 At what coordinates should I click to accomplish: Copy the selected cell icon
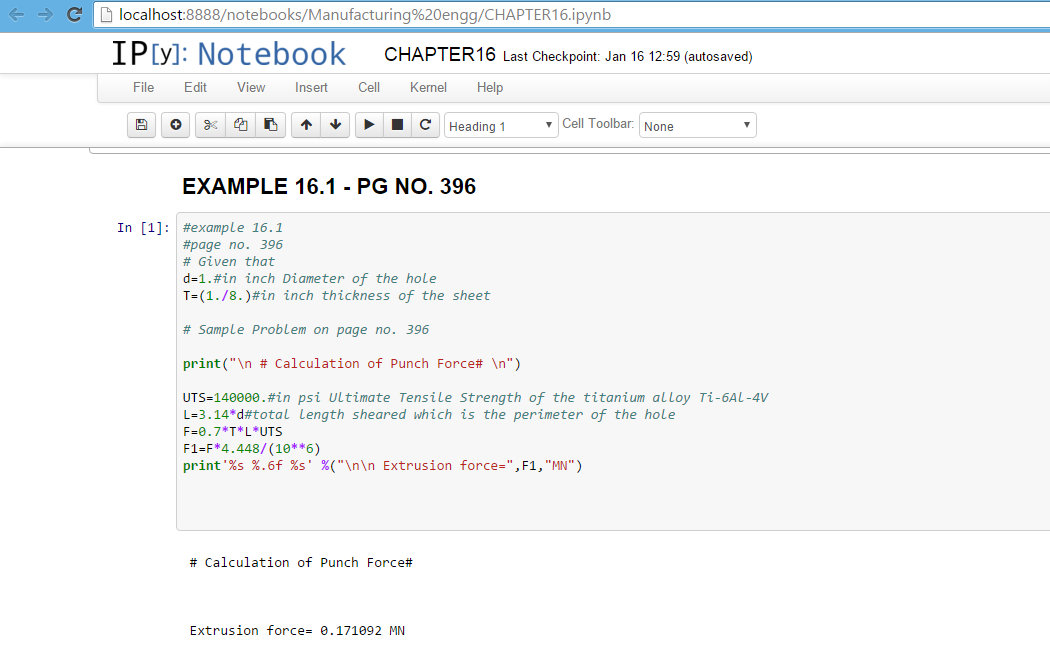pyautogui.click(x=240, y=125)
